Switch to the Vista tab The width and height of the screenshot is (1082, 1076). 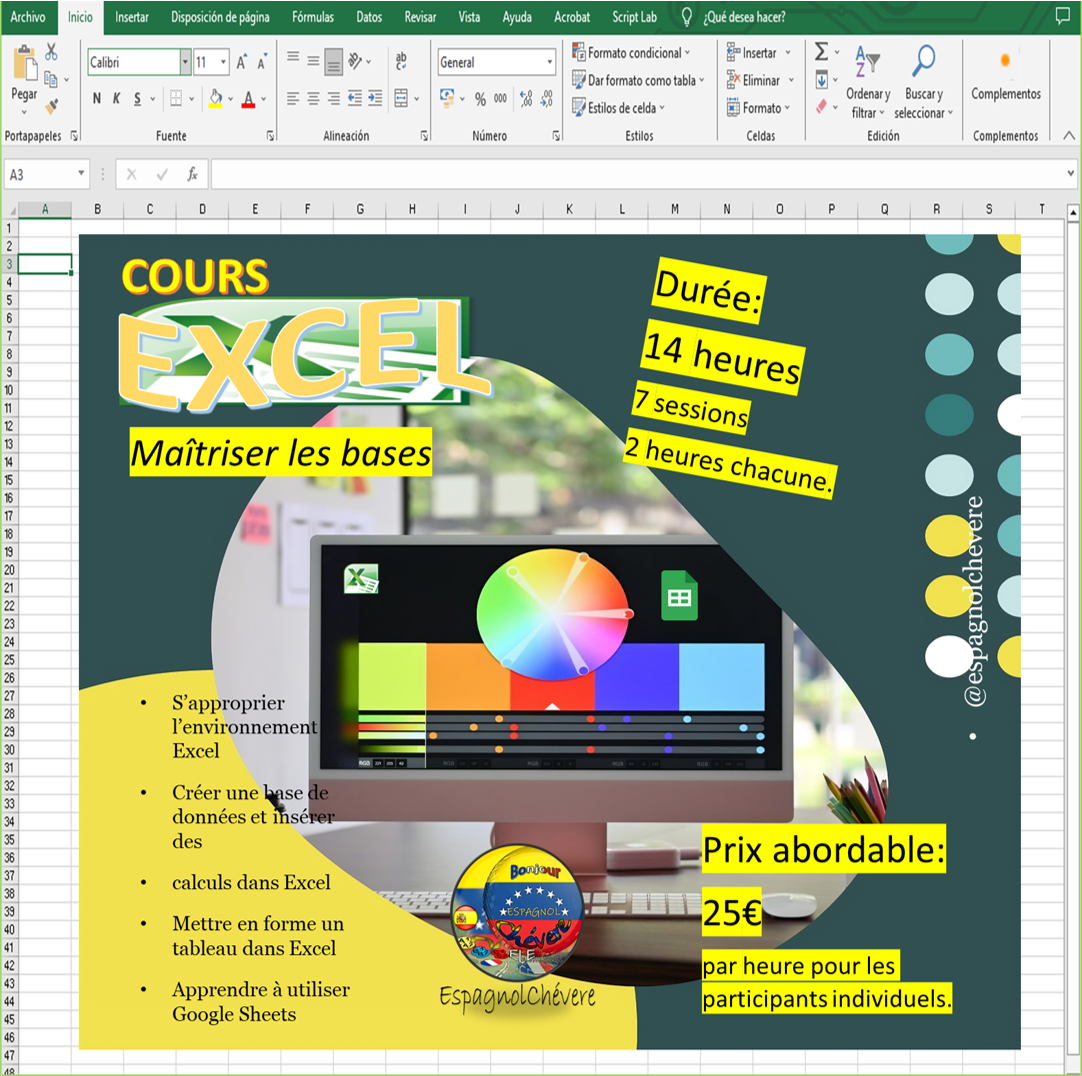[469, 17]
